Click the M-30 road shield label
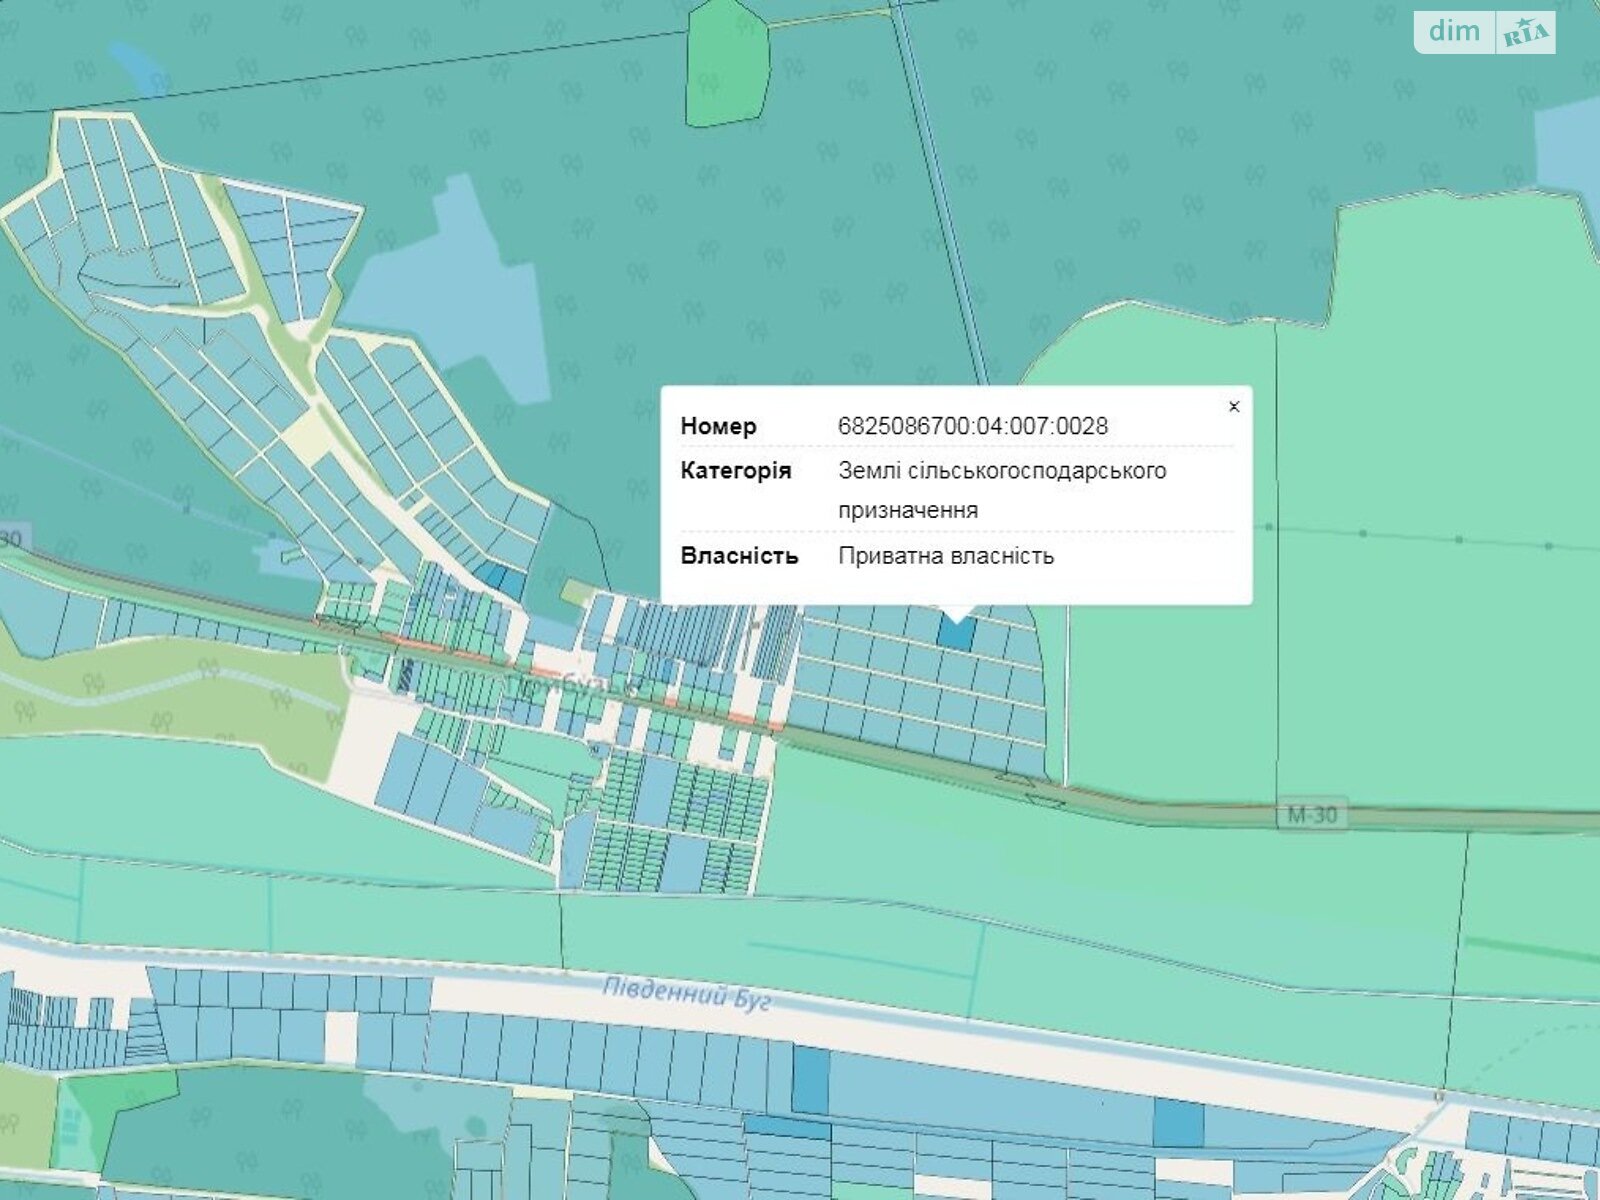Viewport: 1600px width, 1200px height. (x=1311, y=815)
